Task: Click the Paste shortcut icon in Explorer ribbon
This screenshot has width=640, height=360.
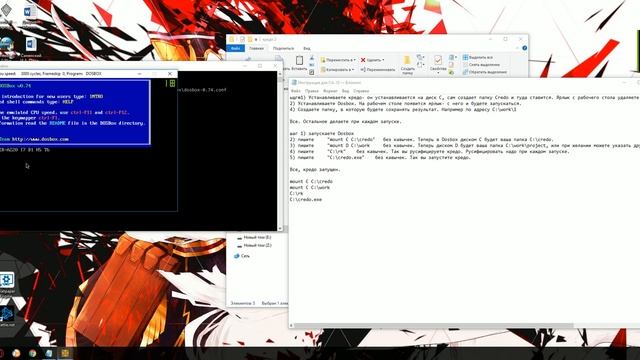Action: [312, 72]
